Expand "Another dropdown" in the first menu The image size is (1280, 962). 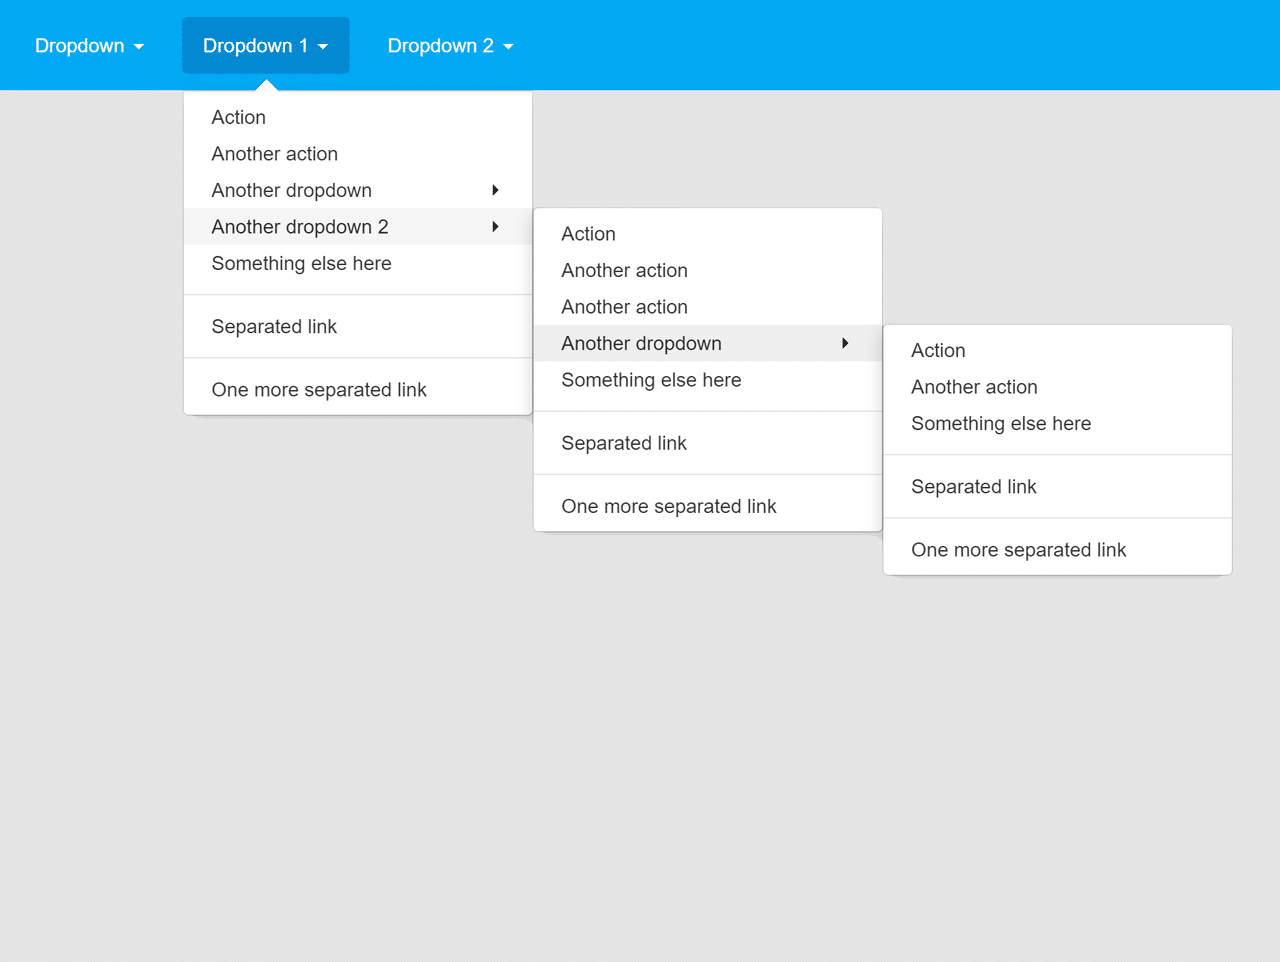pos(291,190)
